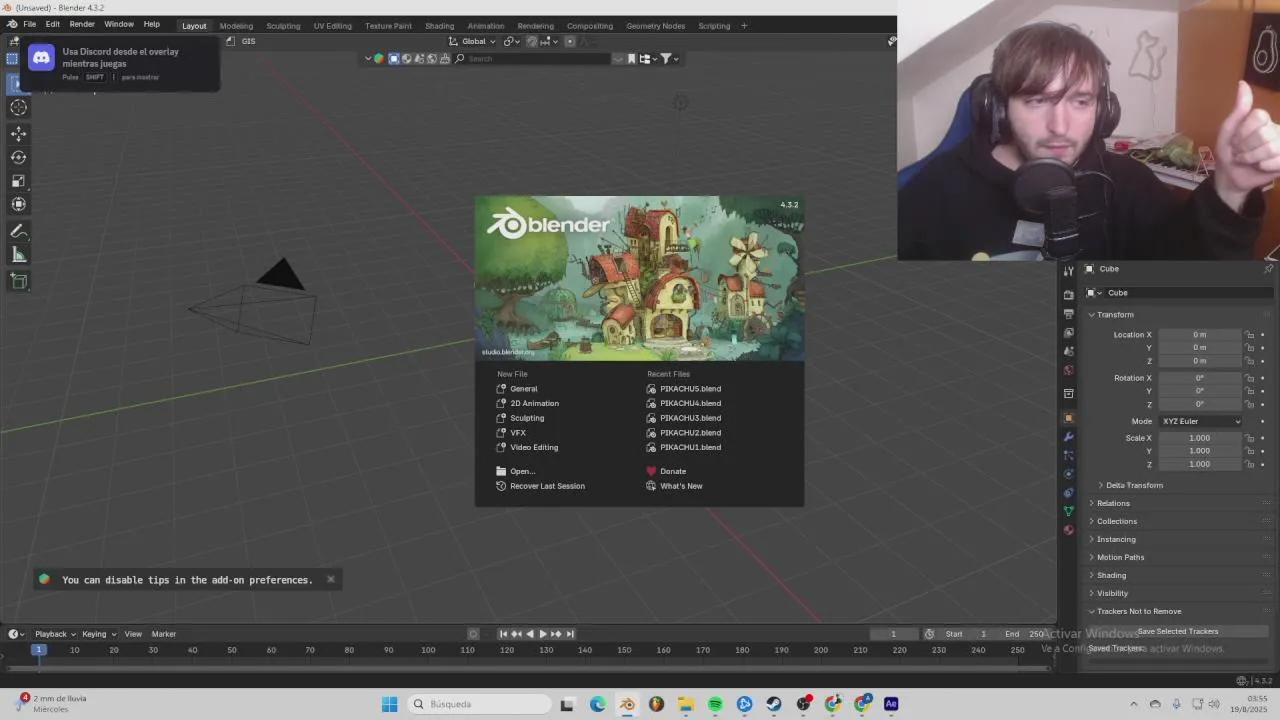Open Steam from the Windows taskbar
1280x720 pixels.
click(x=774, y=704)
